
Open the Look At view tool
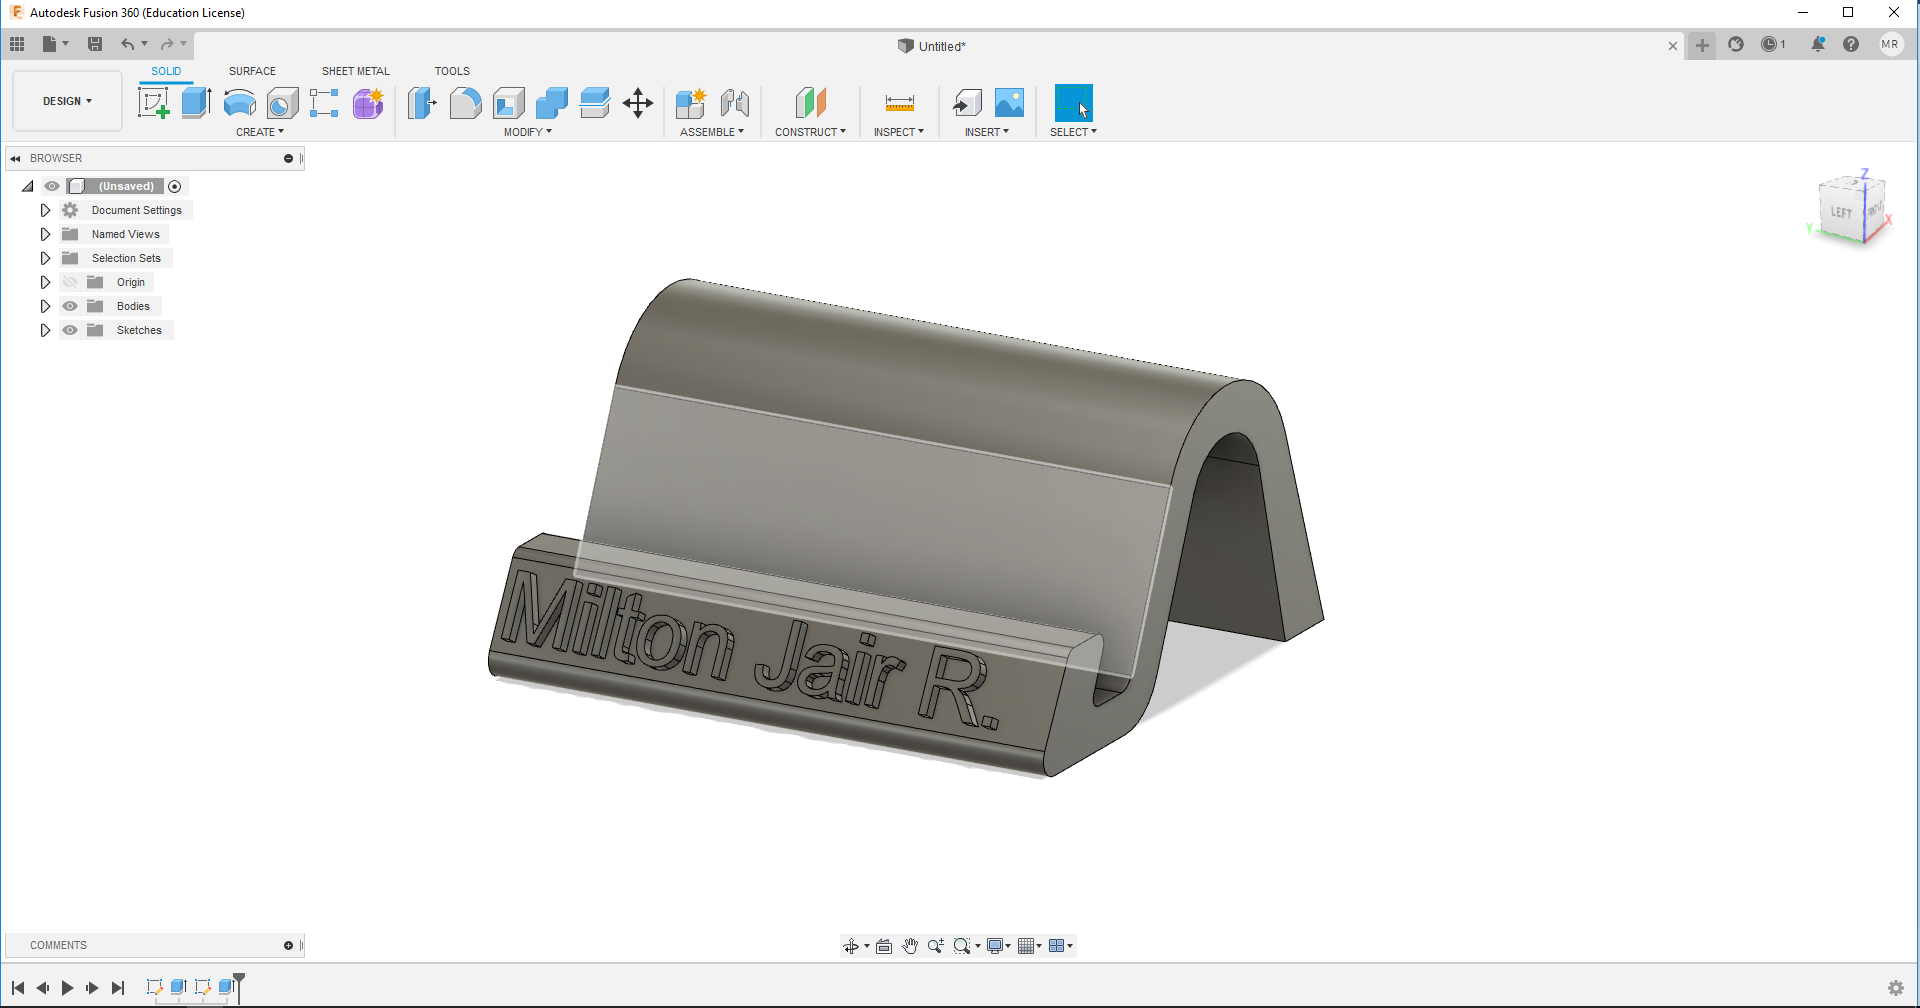(x=884, y=946)
